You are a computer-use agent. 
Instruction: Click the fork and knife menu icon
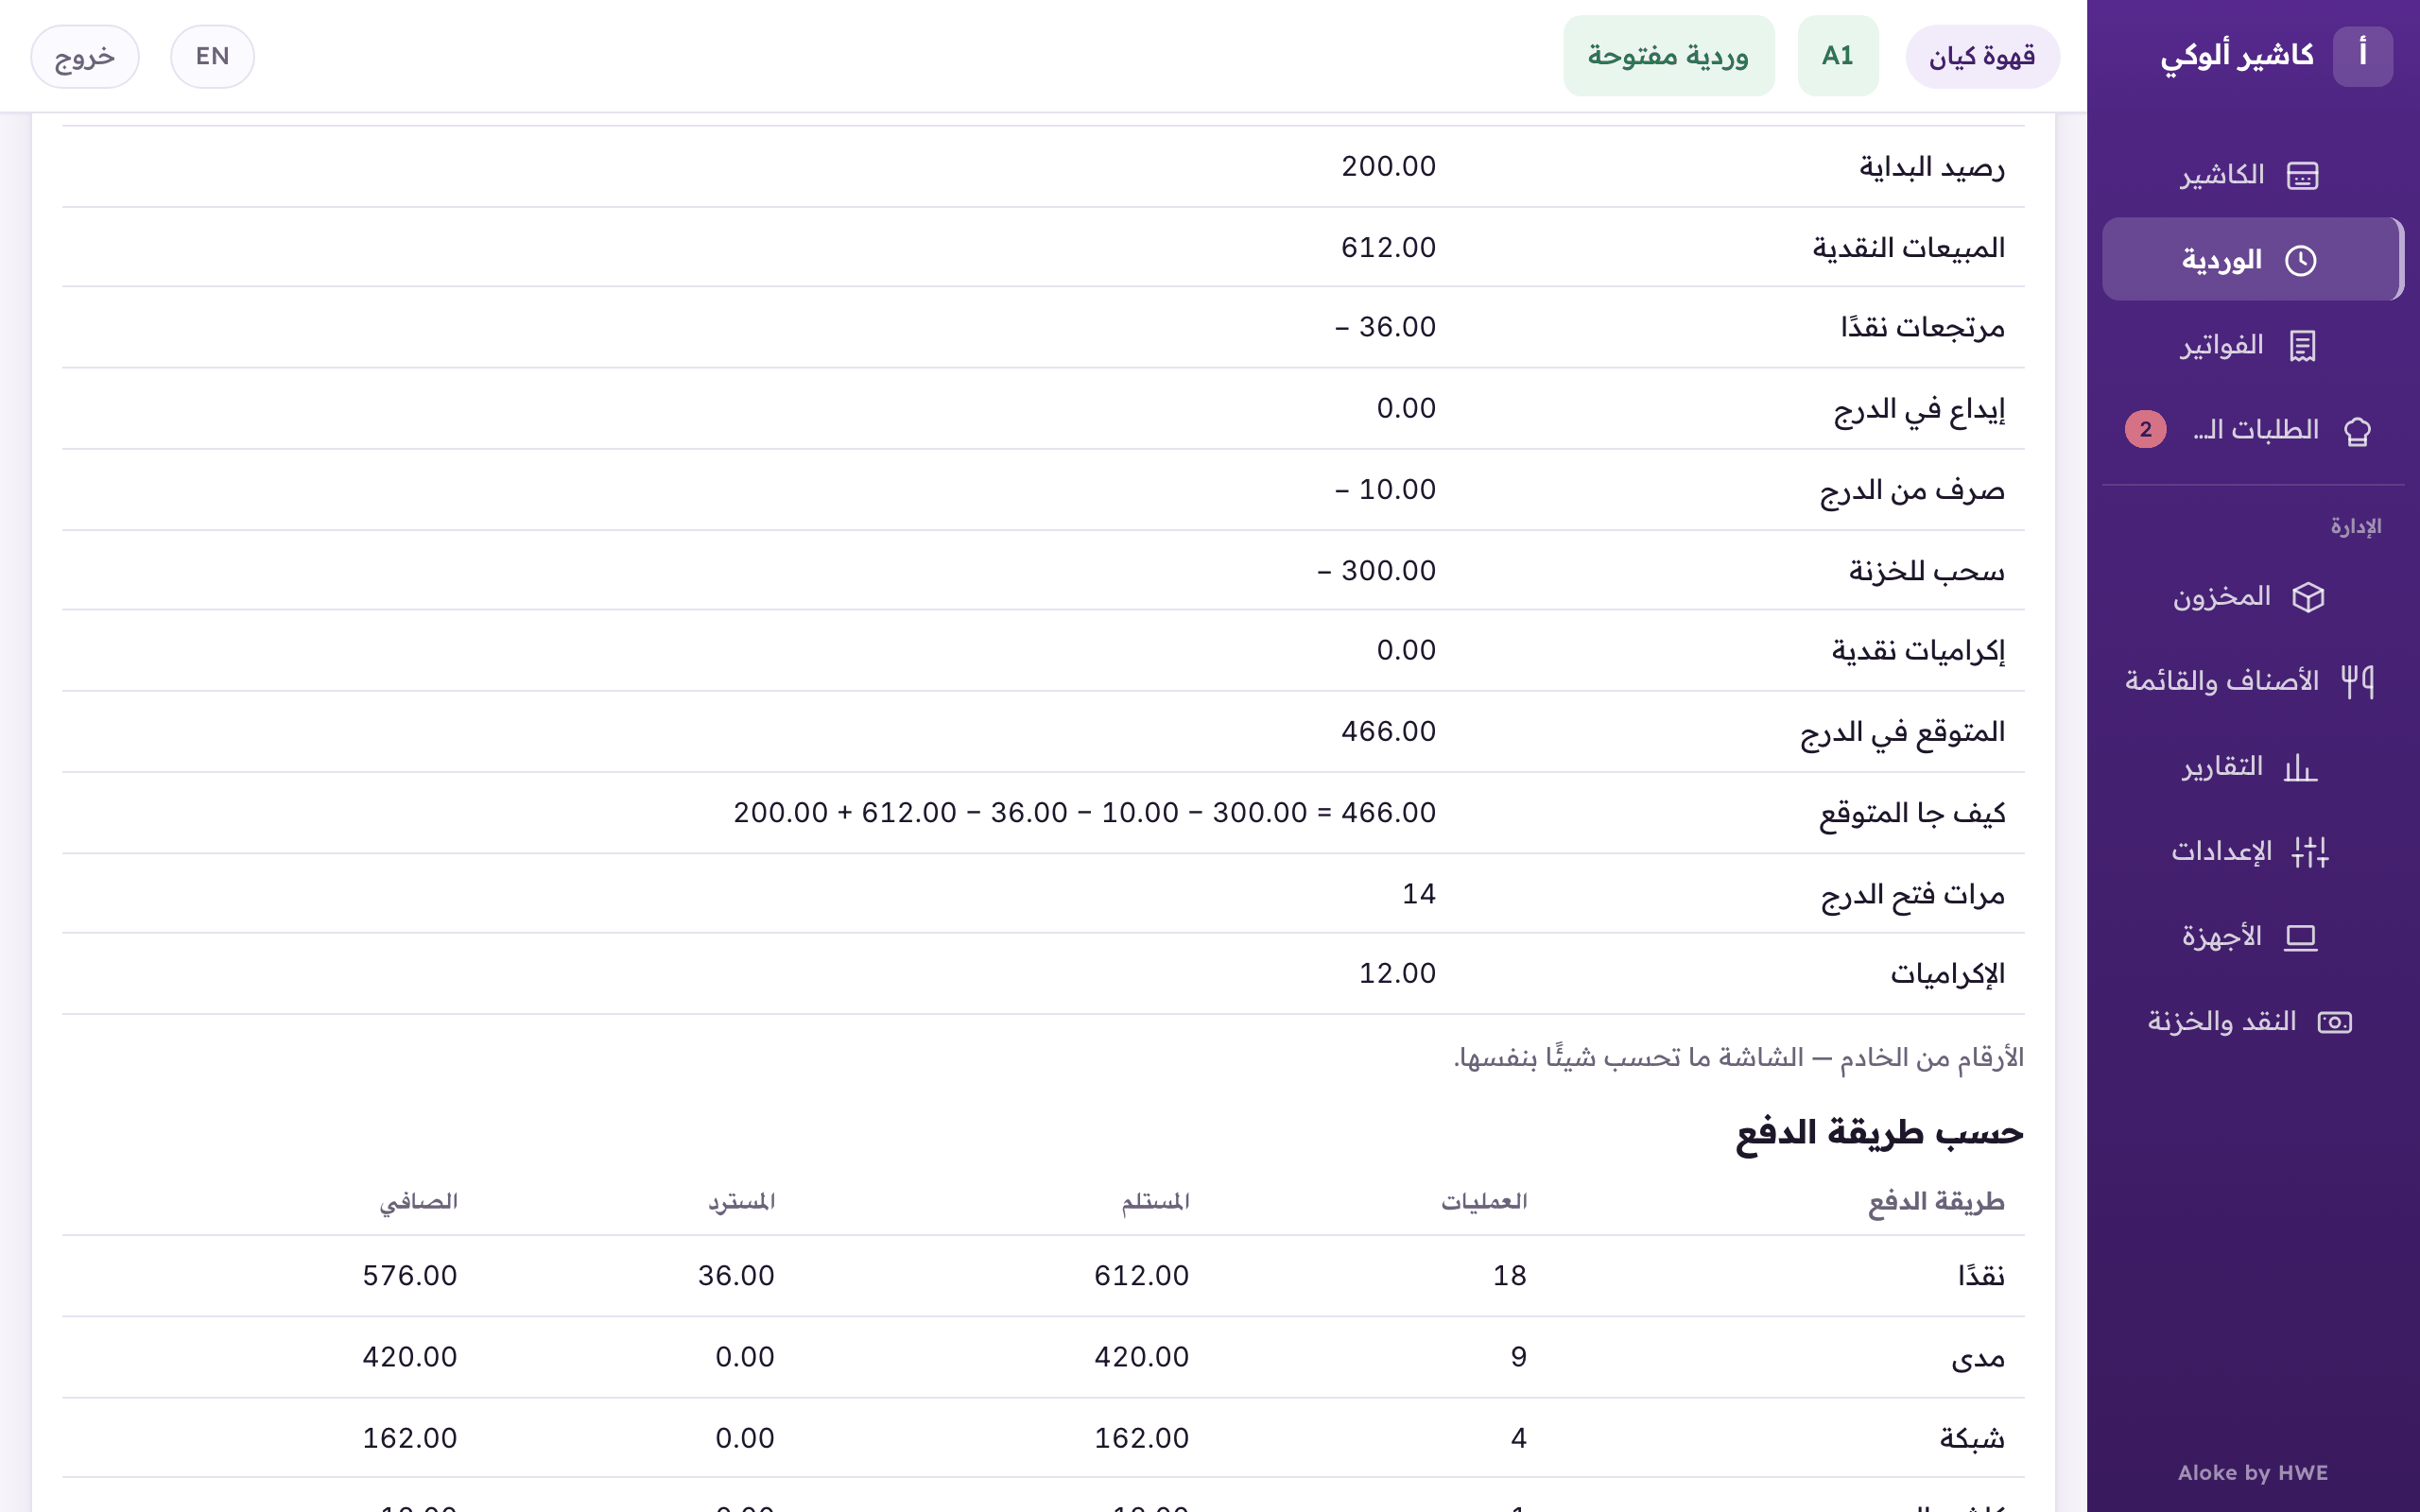tap(2357, 681)
